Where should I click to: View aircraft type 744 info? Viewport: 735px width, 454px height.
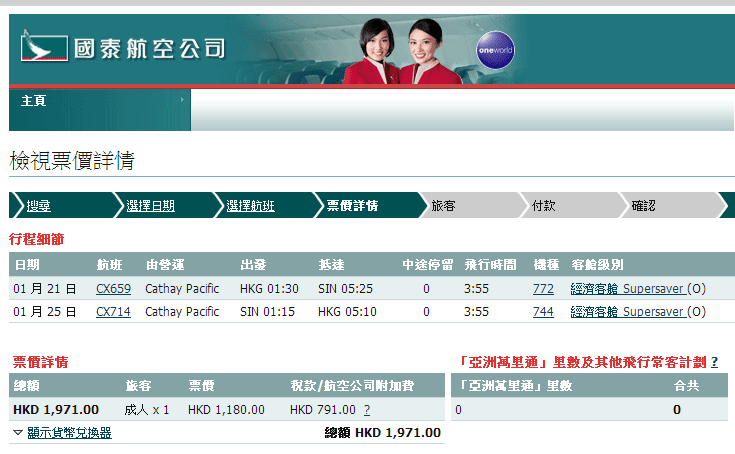(x=543, y=312)
